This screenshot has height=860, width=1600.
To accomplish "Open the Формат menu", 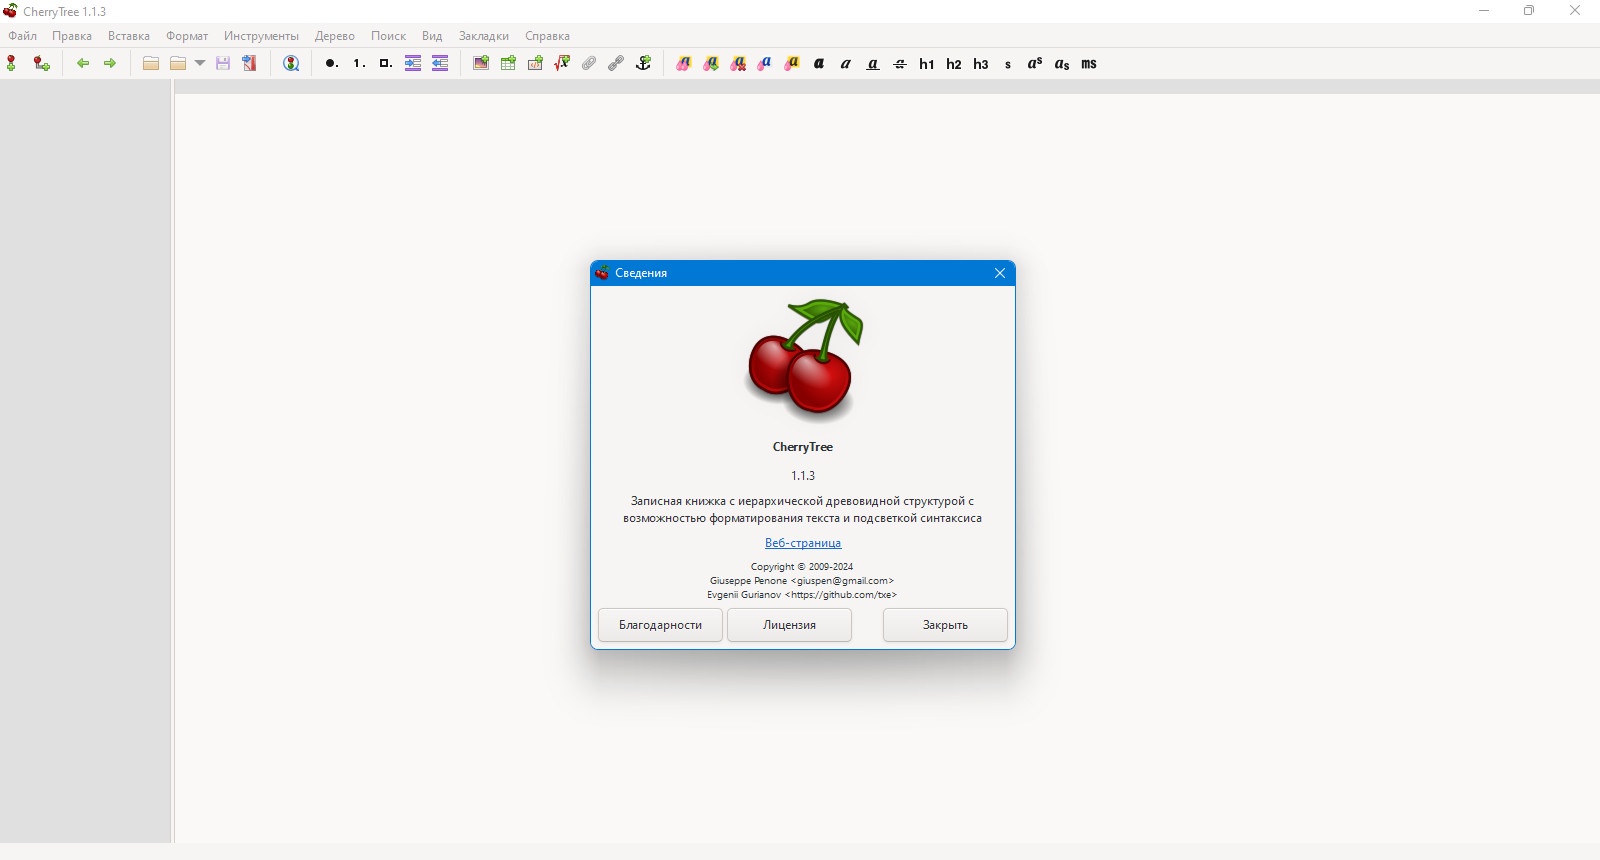I will coord(187,35).
